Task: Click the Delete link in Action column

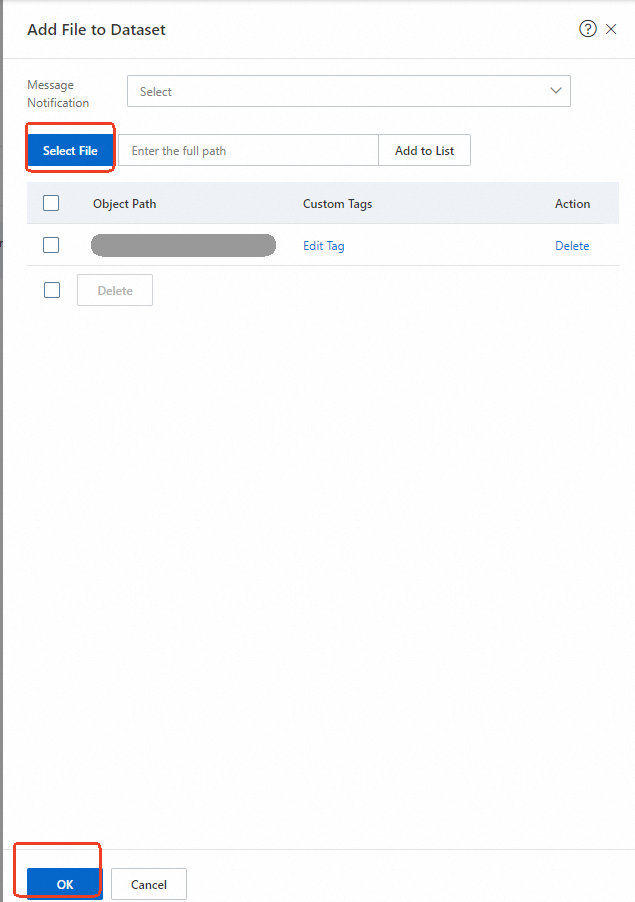Action: [x=572, y=246]
